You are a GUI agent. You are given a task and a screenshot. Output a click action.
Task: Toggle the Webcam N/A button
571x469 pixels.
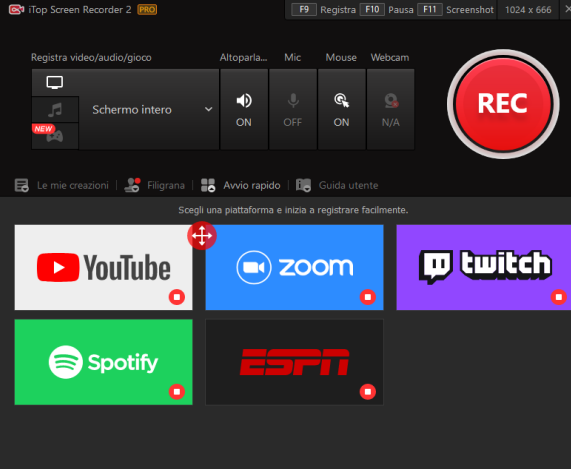tap(390, 110)
